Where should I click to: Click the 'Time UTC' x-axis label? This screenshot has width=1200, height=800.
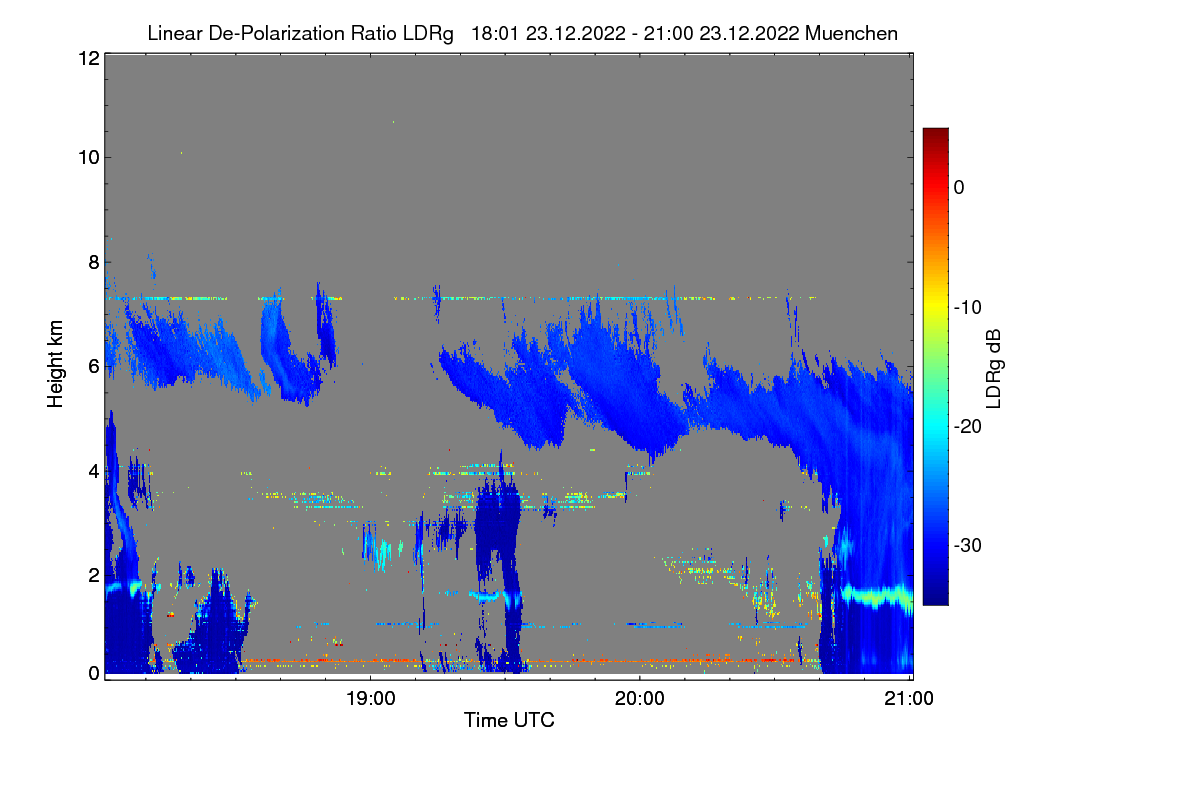click(509, 720)
